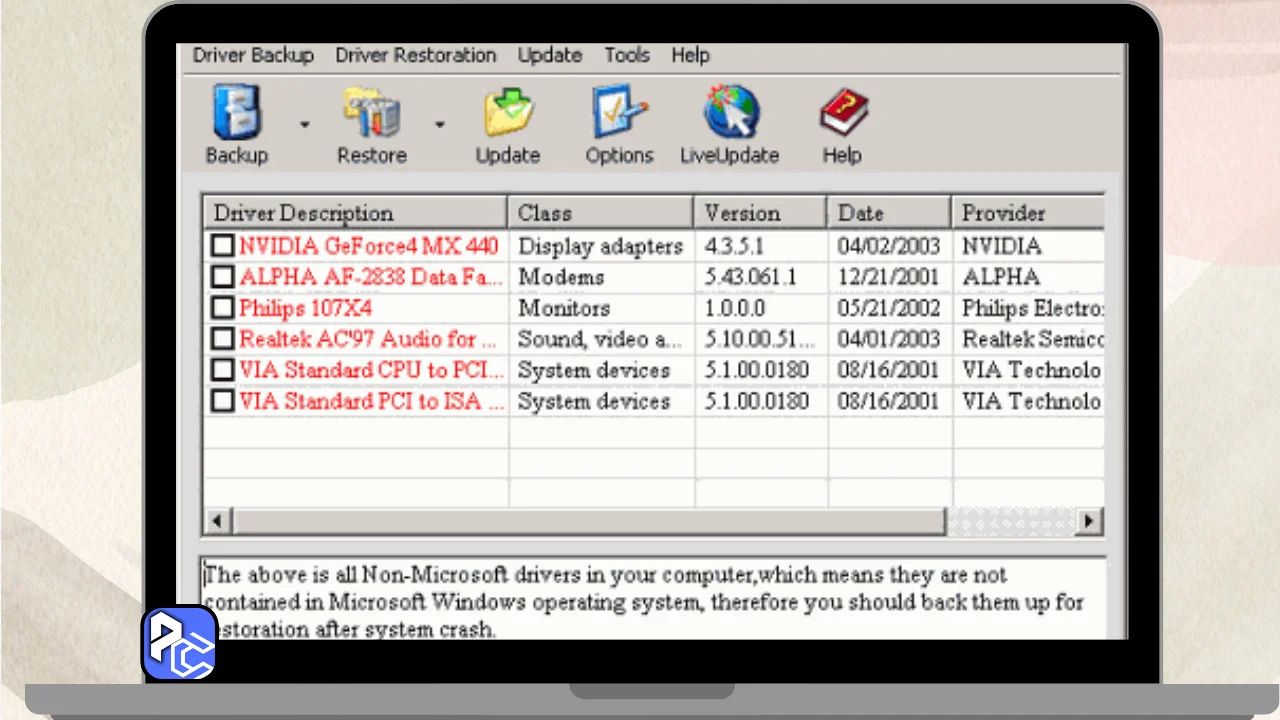
Task: Open the Tools menu
Action: (627, 56)
